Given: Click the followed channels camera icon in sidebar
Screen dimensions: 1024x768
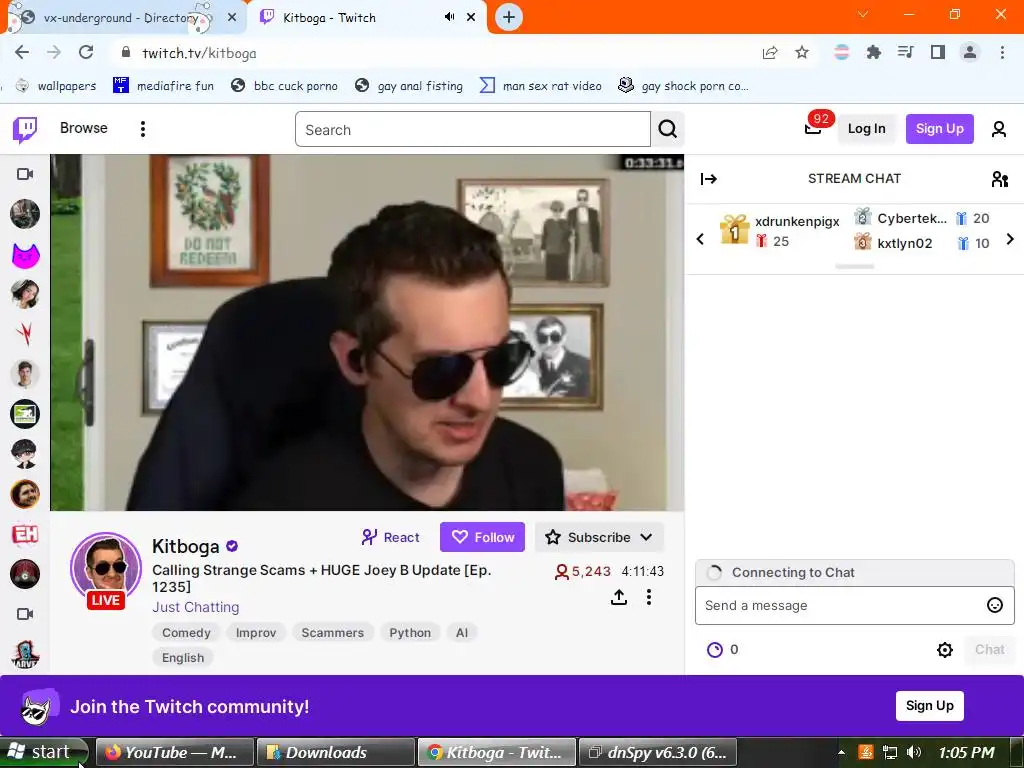Looking at the screenshot, I should click(25, 174).
